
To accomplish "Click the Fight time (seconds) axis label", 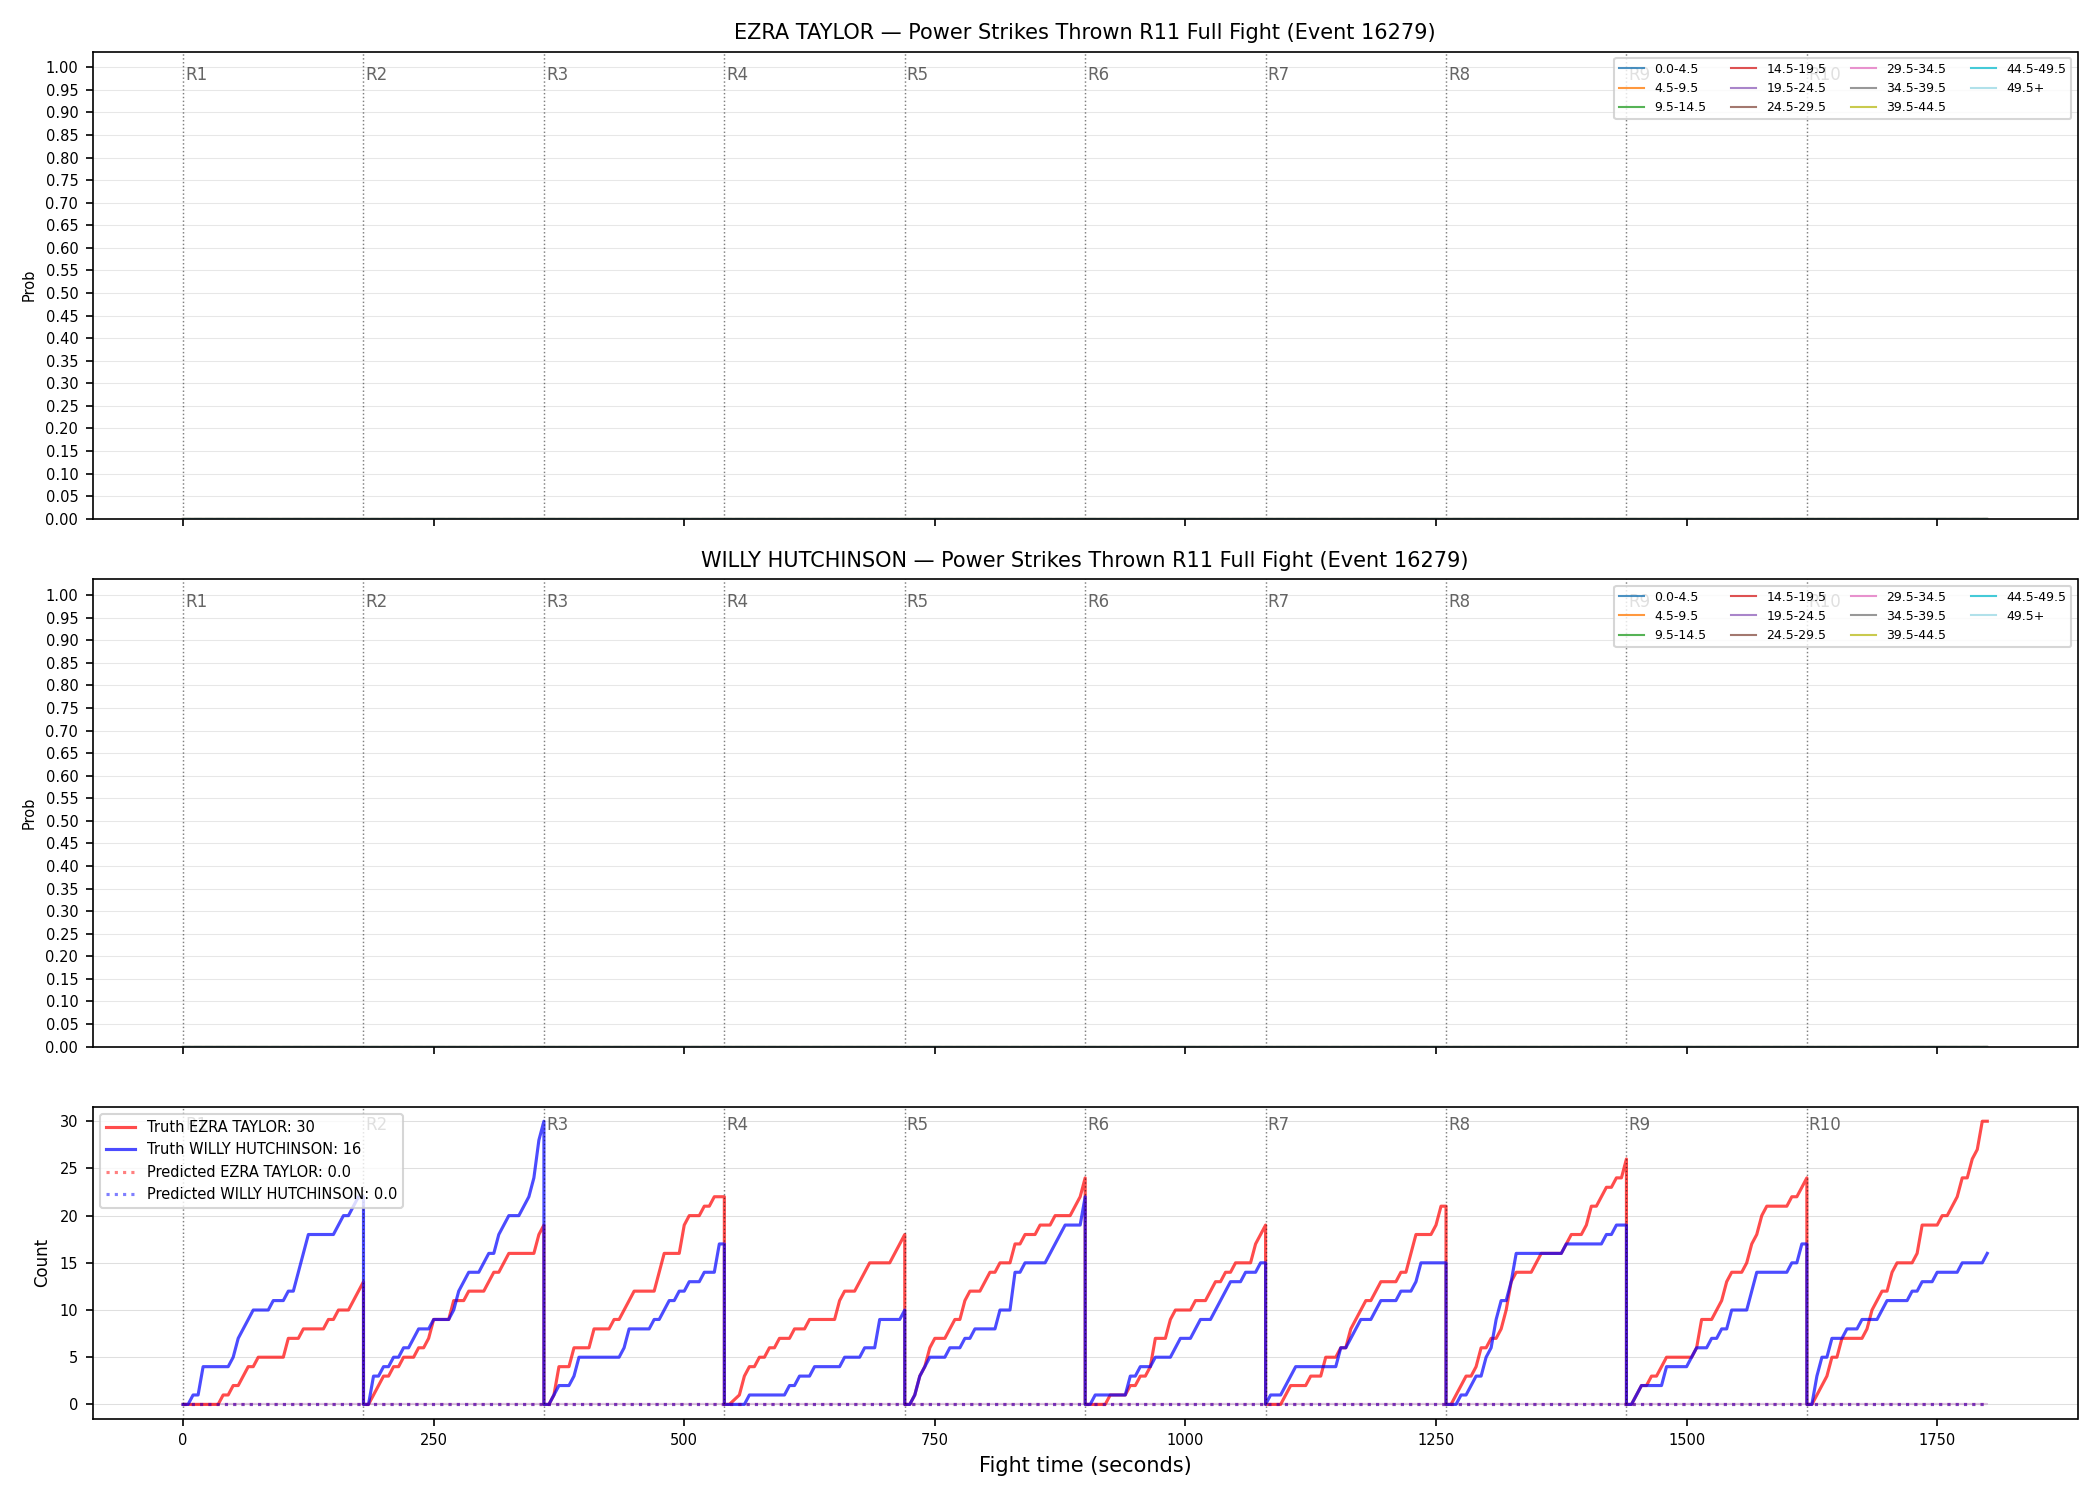I will coord(1085,1465).
